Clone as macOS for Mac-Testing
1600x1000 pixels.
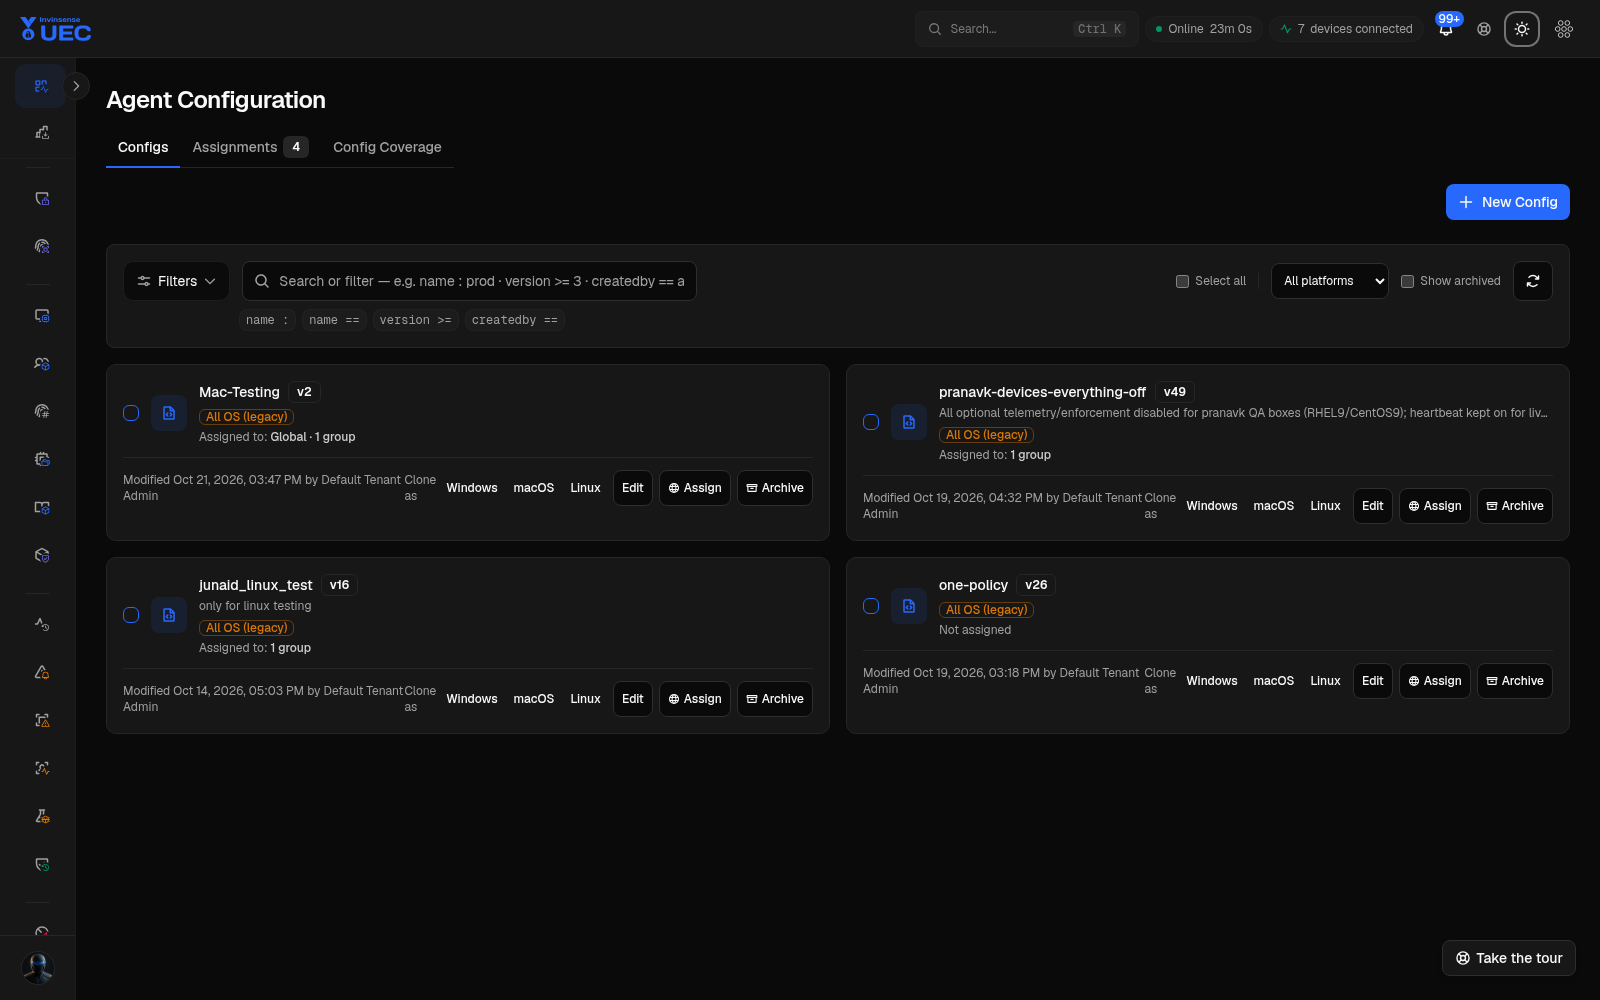(x=533, y=488)
